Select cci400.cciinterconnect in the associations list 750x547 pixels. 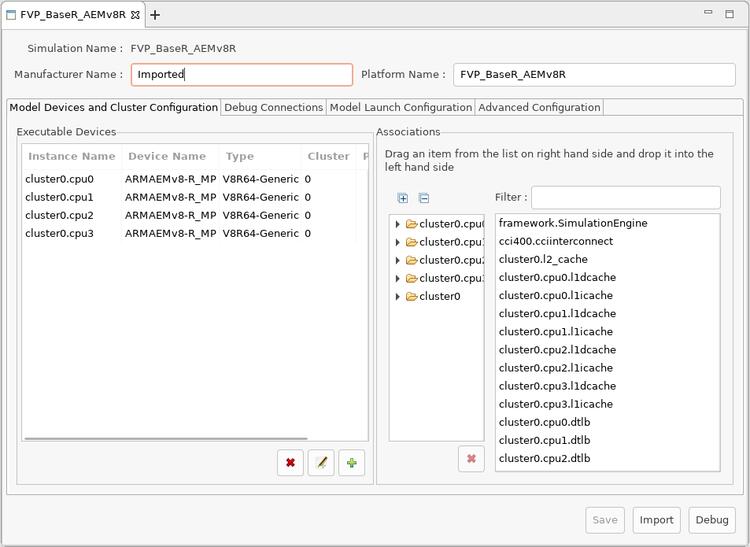pos(556,241)
